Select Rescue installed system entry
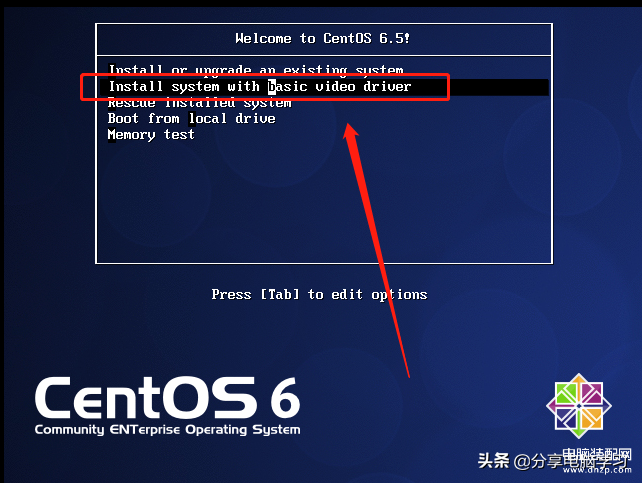 click(199, 102)
